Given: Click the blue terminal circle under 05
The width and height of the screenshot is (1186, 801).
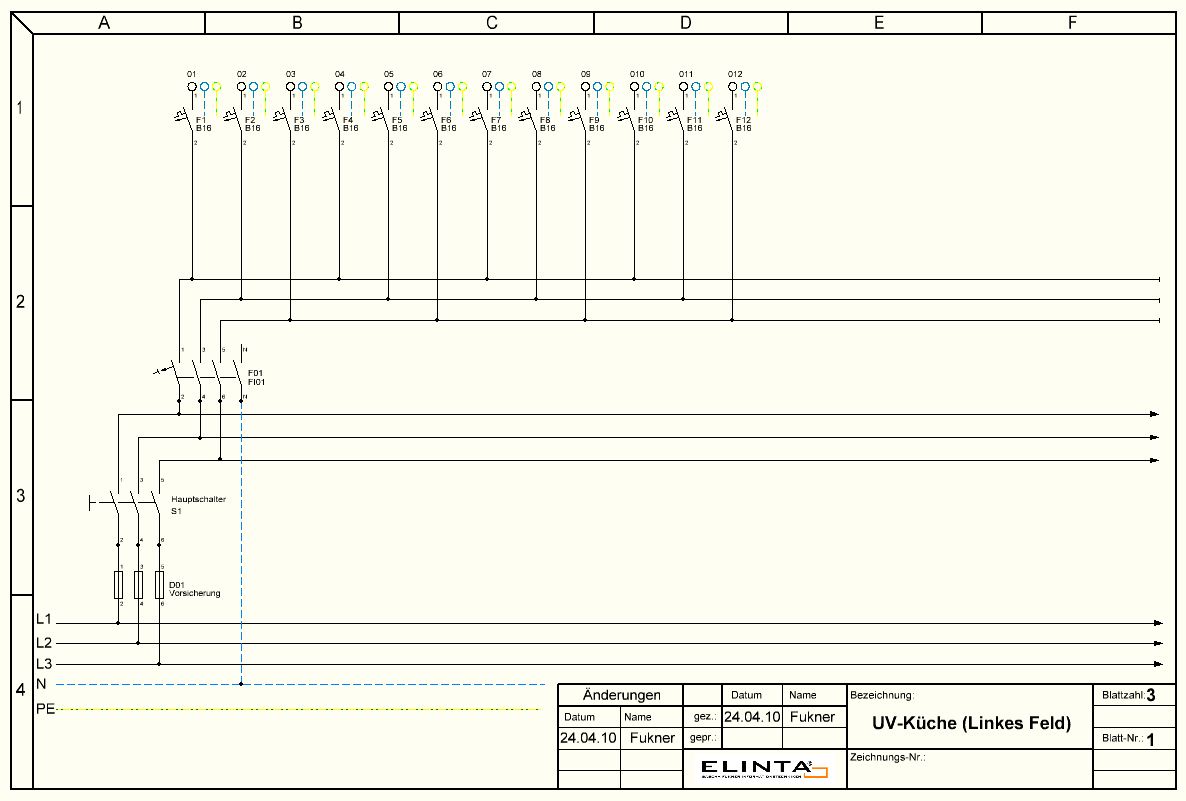Looking at the screenshot, I should pyautogui.click(x=400, y=87).
